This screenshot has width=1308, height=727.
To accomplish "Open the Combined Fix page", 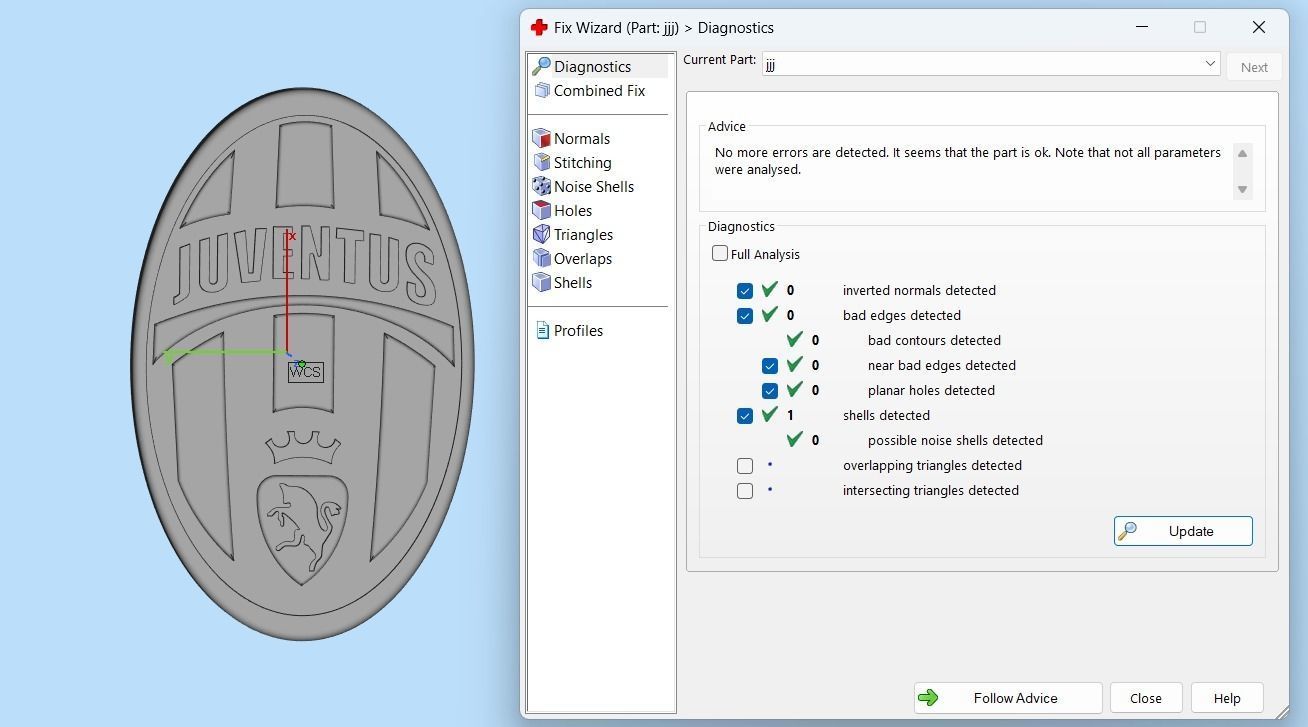I will click(x=599, y=90).
